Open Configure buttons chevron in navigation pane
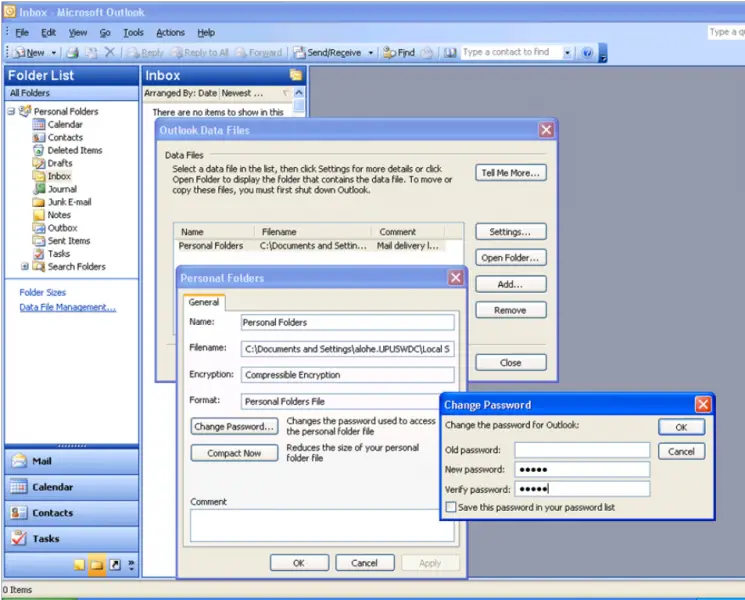Screen dimensions: 745x600 (131, 565)
